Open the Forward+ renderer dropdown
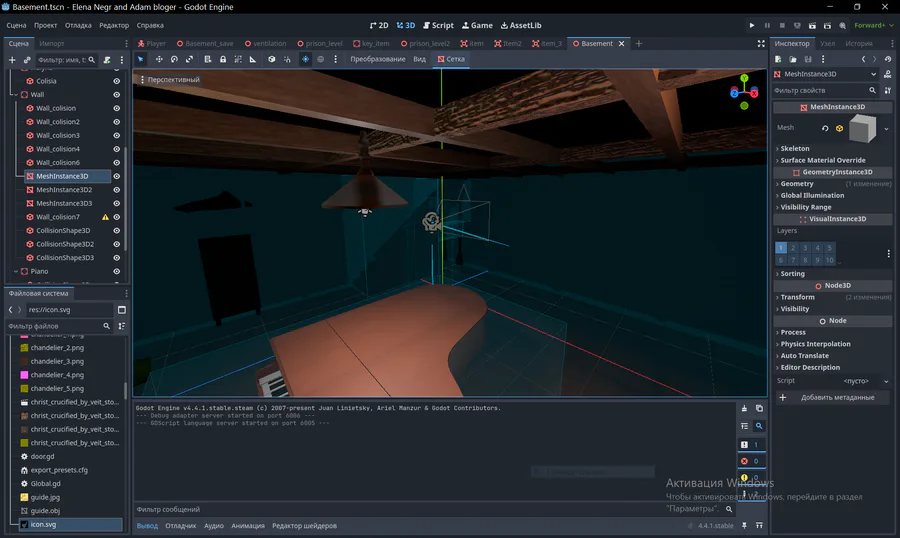 point(874,25)
